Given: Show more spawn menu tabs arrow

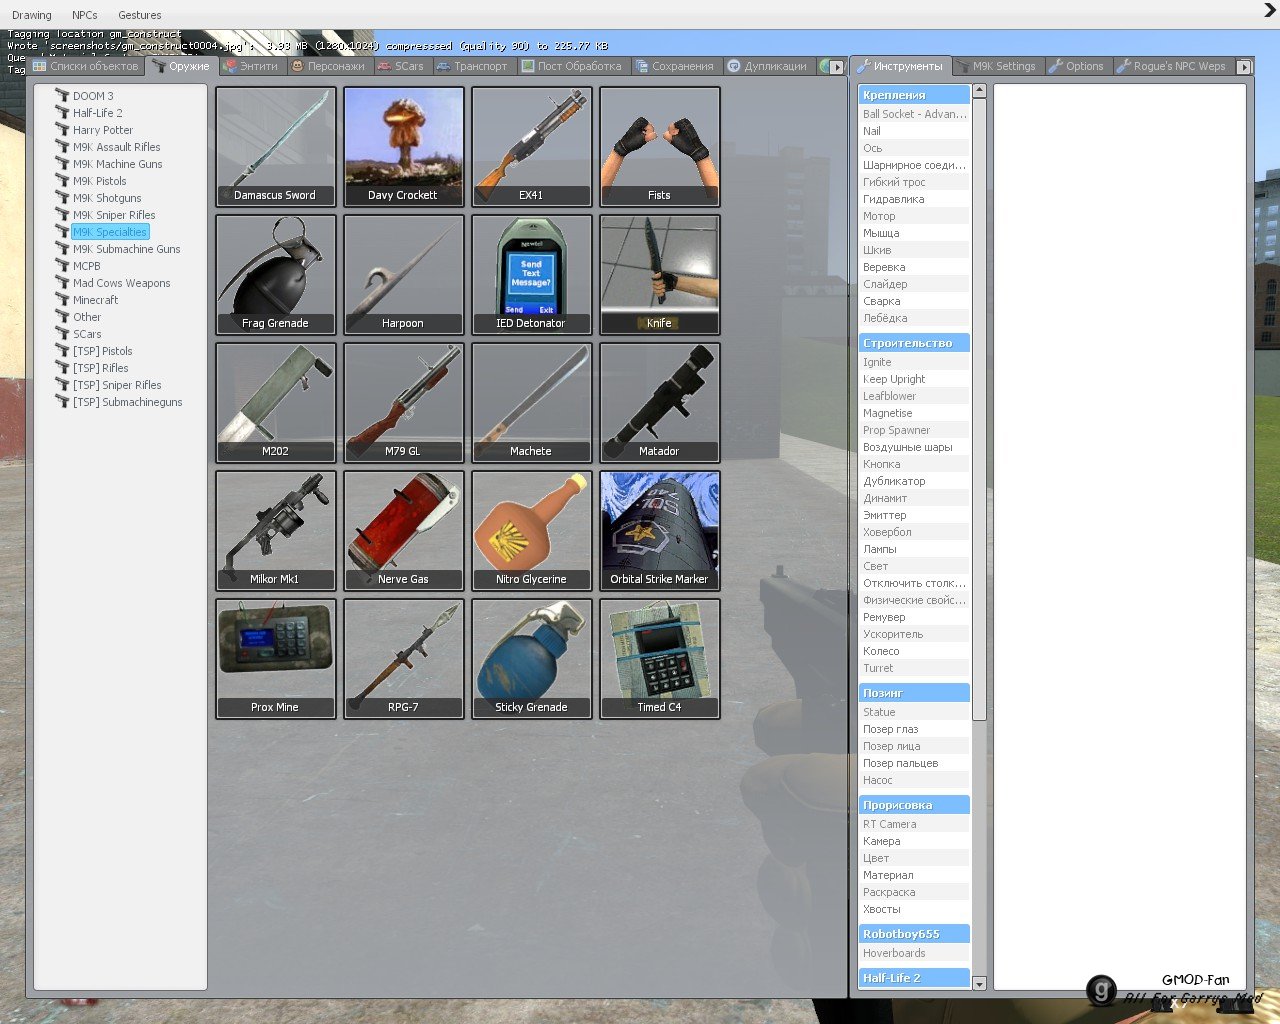Looking at the screenshot, I should click(x=837, y=67).
